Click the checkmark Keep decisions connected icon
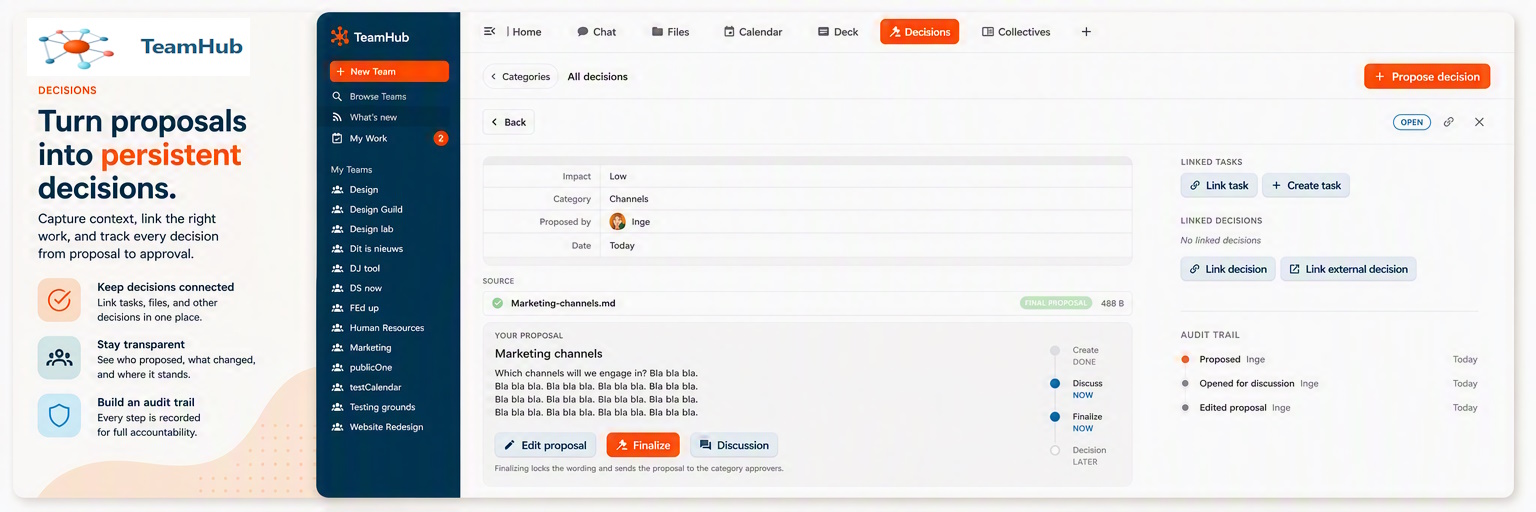This screenshot has width=1536, height=512. (x=59, y=300)
